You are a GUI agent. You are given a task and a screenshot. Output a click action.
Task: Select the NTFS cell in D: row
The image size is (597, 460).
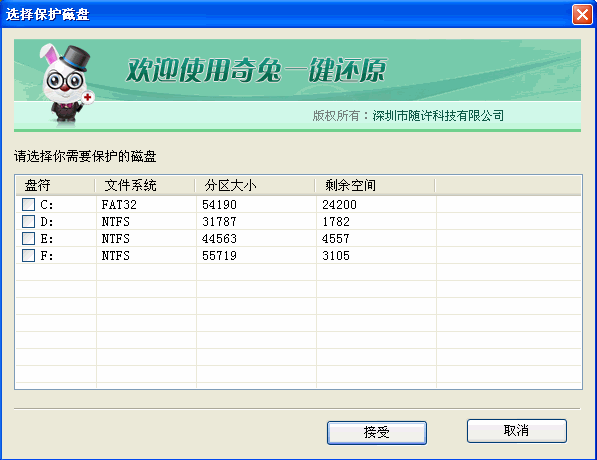pos(116,222)
